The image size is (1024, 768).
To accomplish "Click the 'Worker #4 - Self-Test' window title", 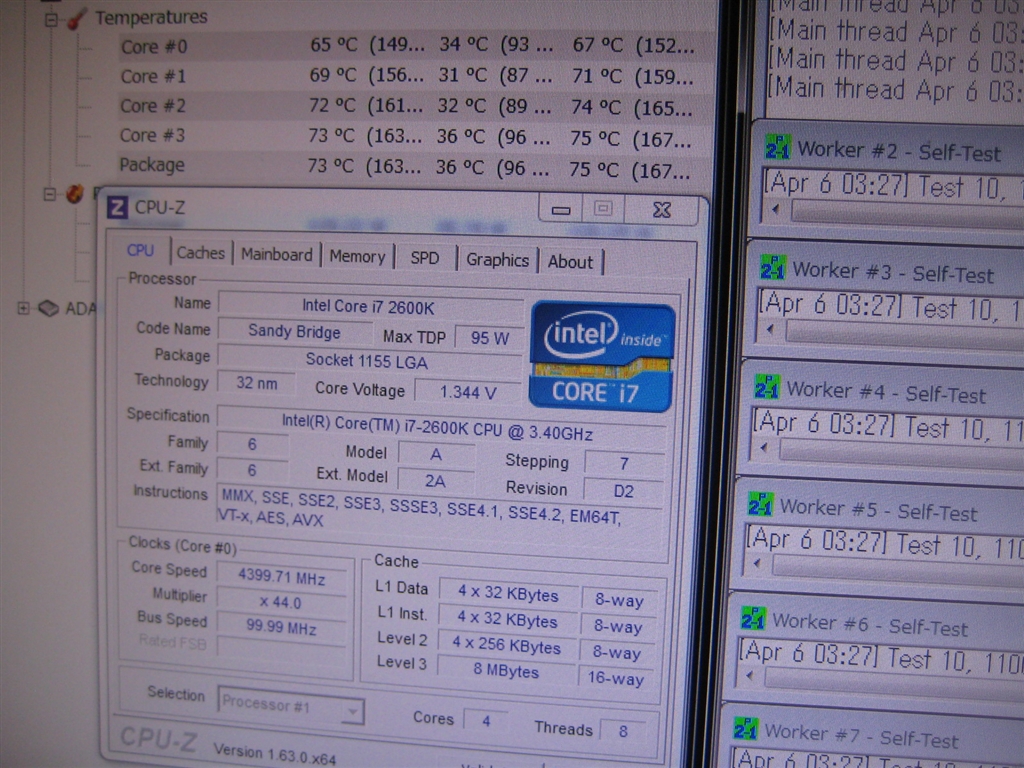I will coord(886,392).
